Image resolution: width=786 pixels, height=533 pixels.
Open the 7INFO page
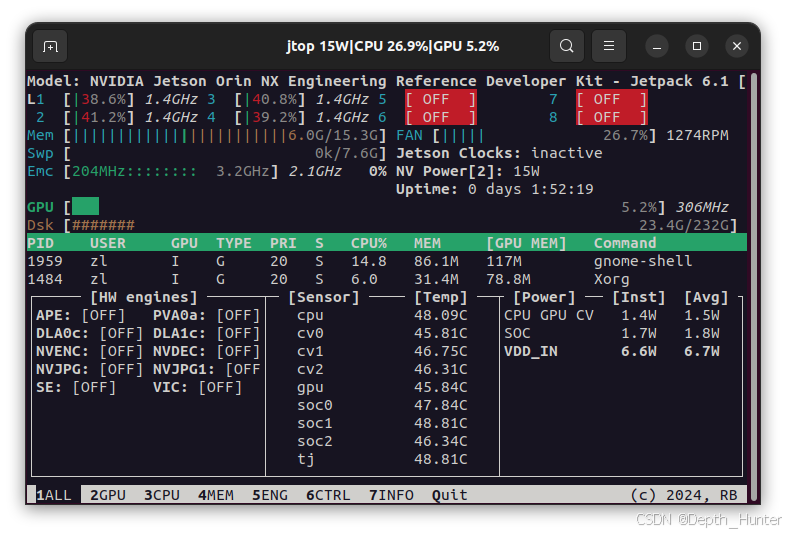pyautogui.click(x=391, y=495)
